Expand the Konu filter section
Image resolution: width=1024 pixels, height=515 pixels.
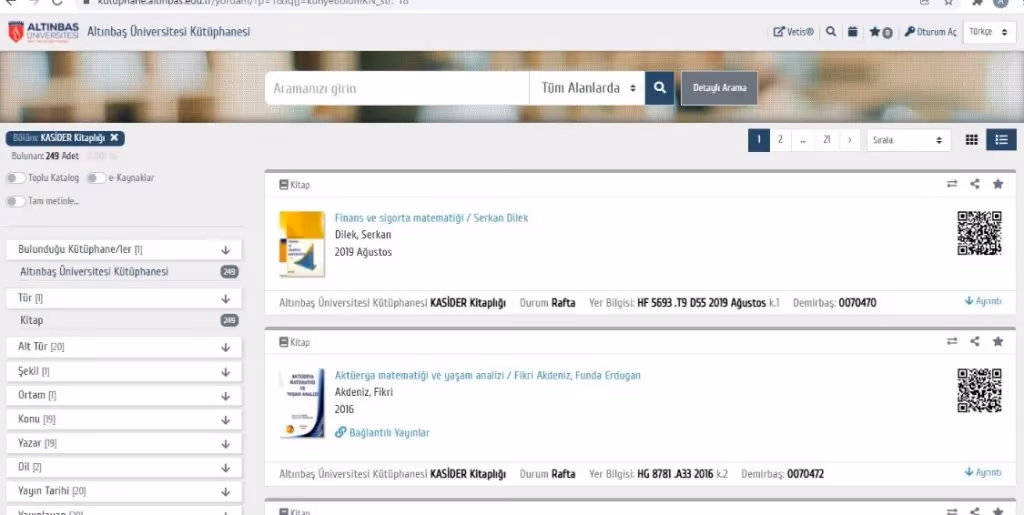click(x=124, y=419)
